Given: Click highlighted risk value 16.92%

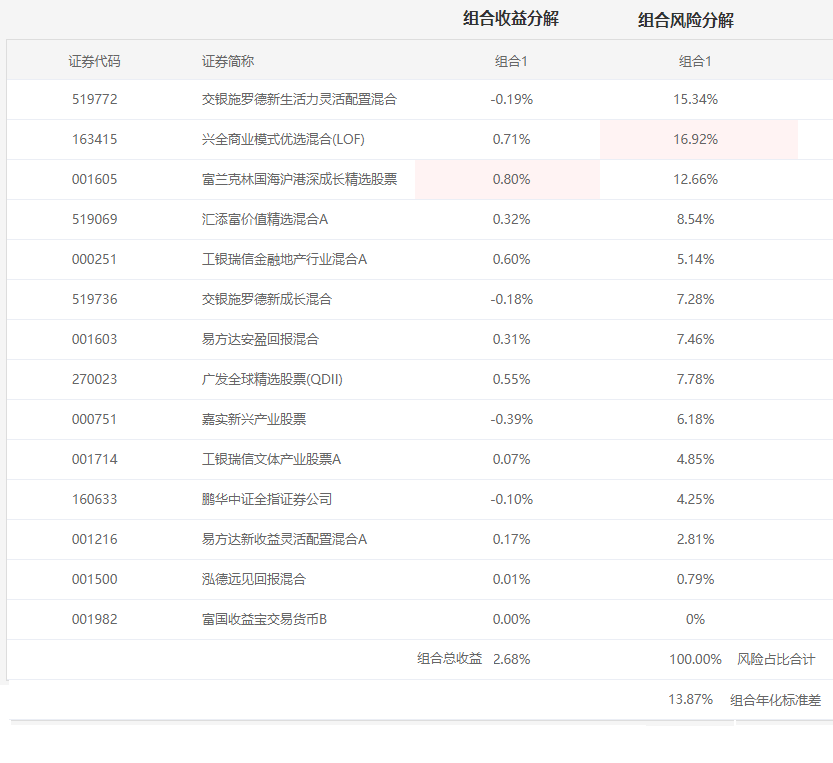Looking at the screenshot, I should coord(695,139).
